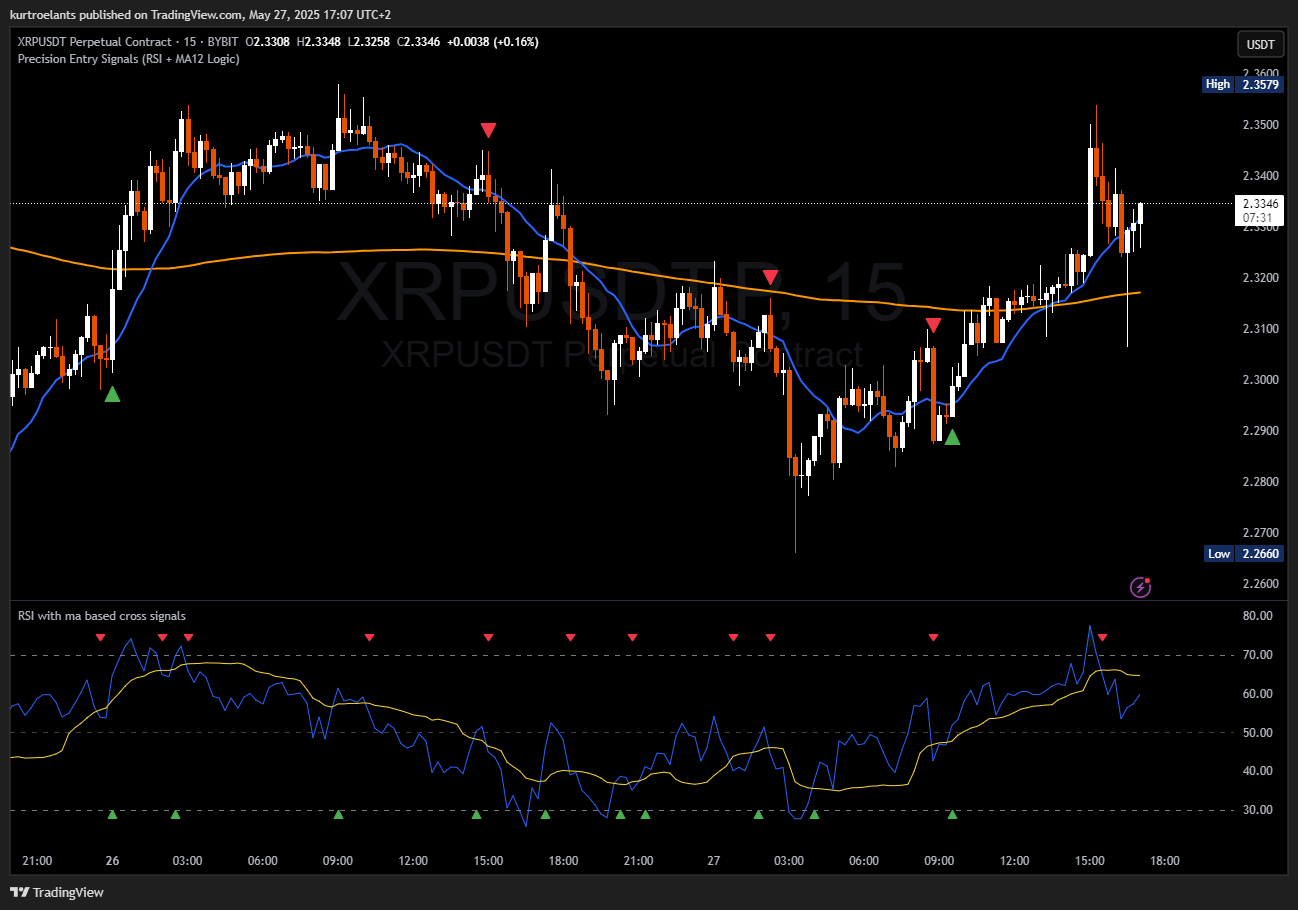Click the 27 date label on the time axis

pos(714,861)
